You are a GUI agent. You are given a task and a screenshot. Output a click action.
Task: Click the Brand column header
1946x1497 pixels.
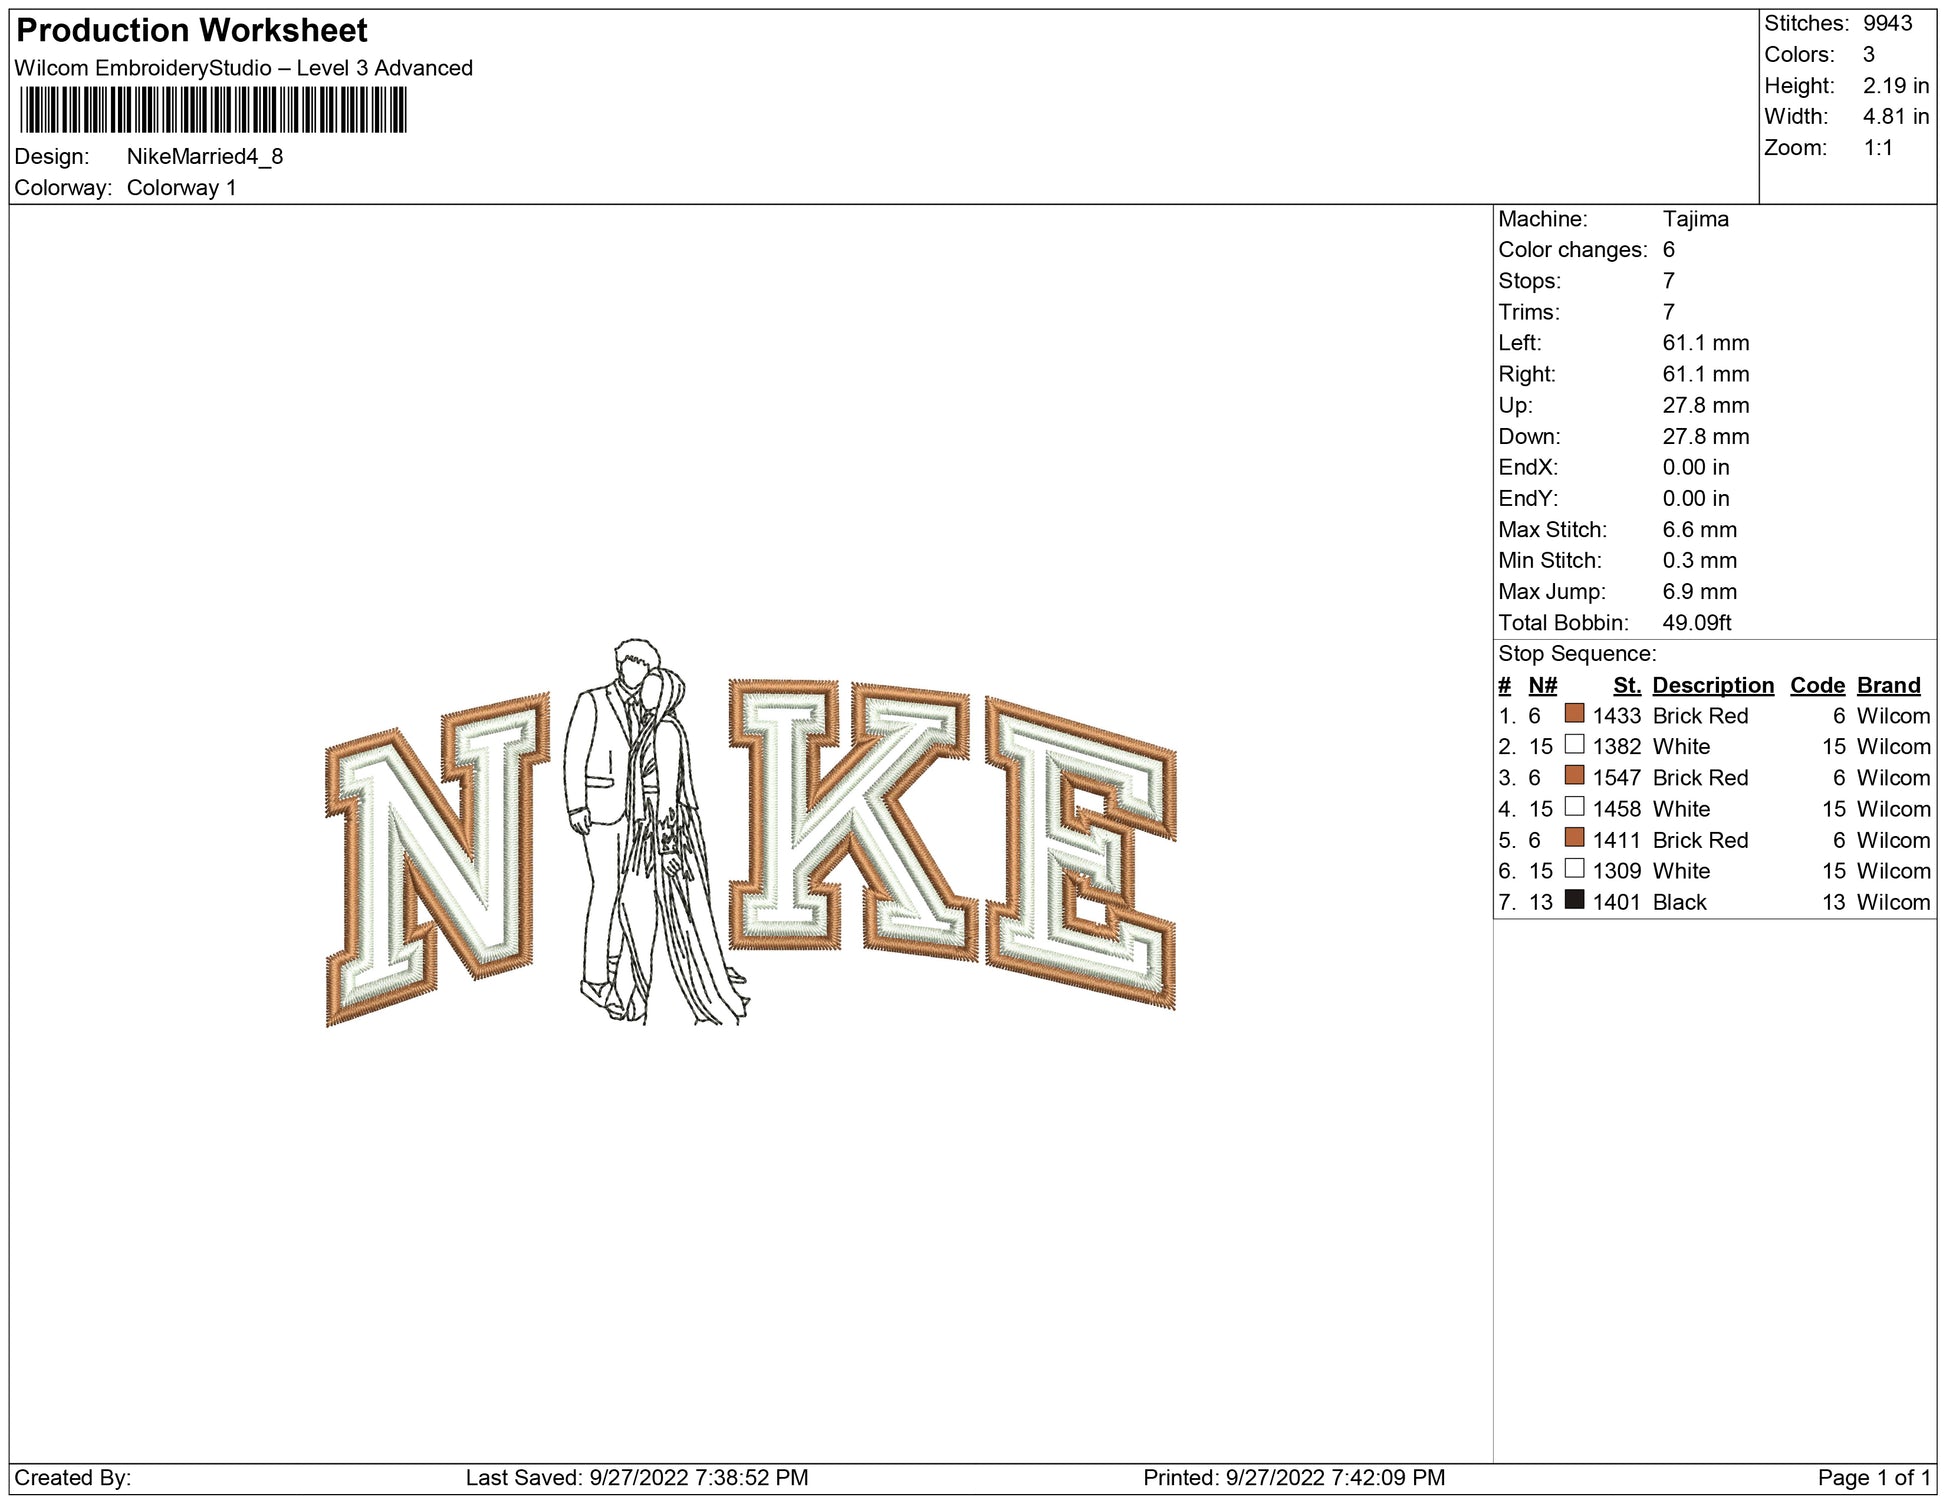(x=1888, y=685)
